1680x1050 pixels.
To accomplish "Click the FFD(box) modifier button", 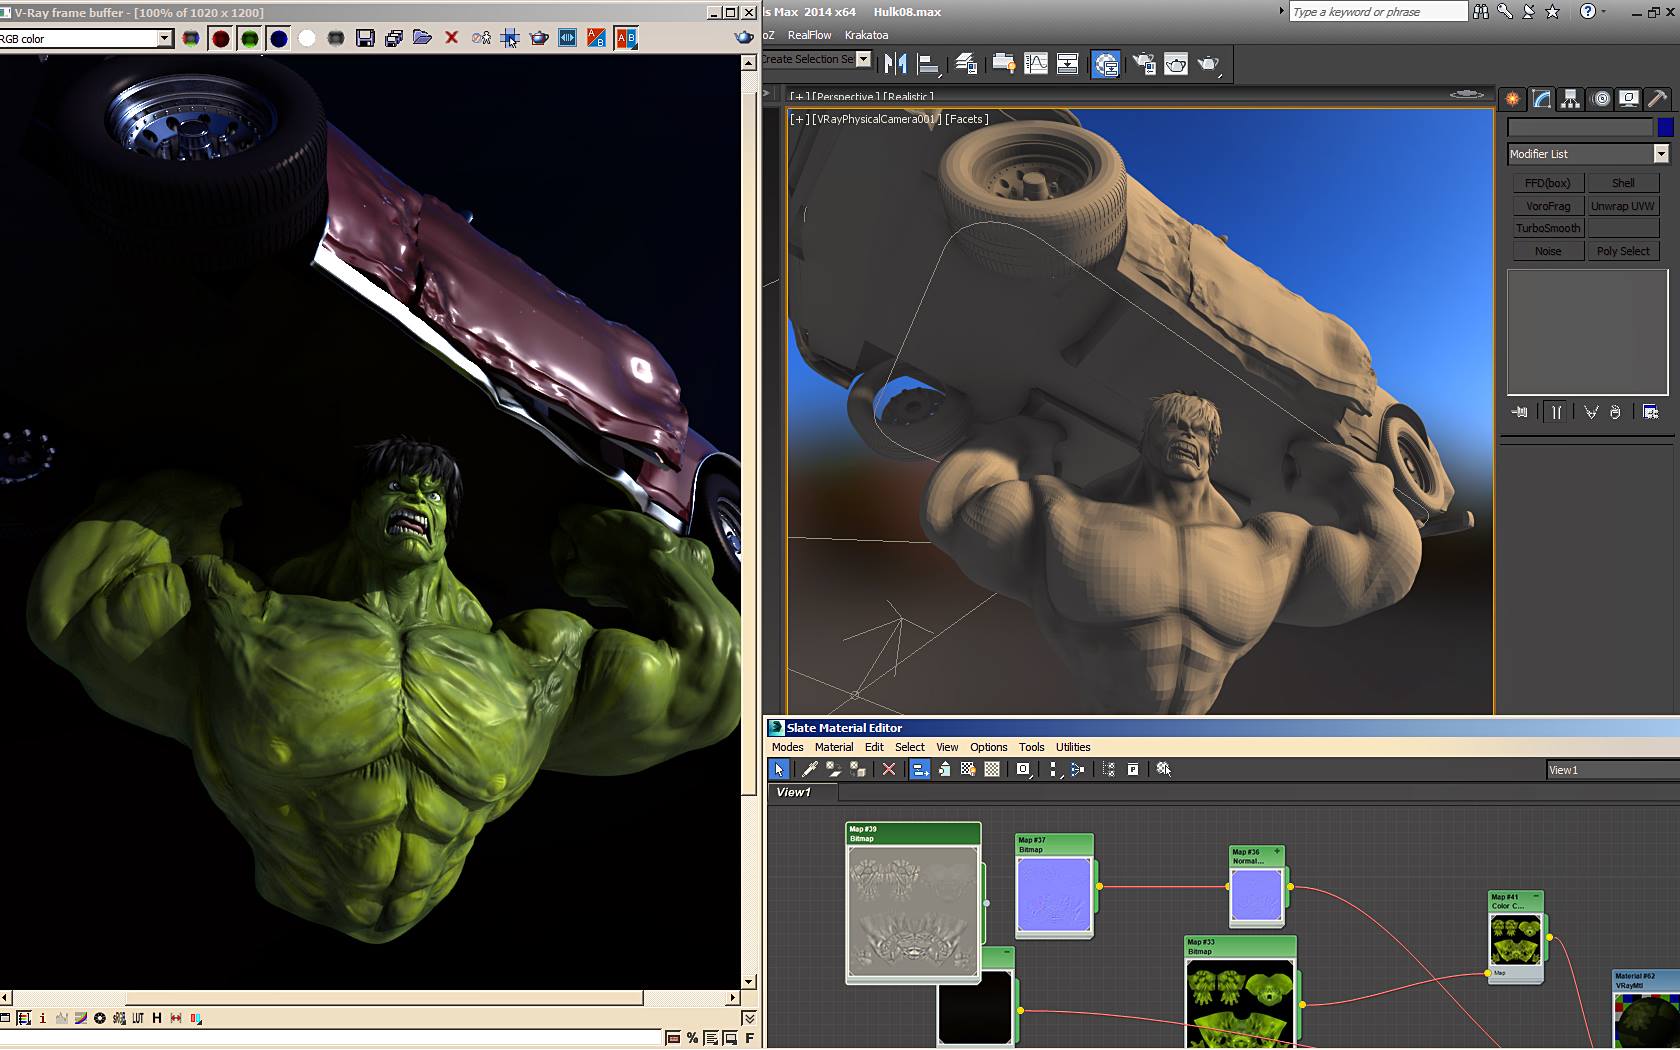I will pyautogui.click(x=1547, y=183).
